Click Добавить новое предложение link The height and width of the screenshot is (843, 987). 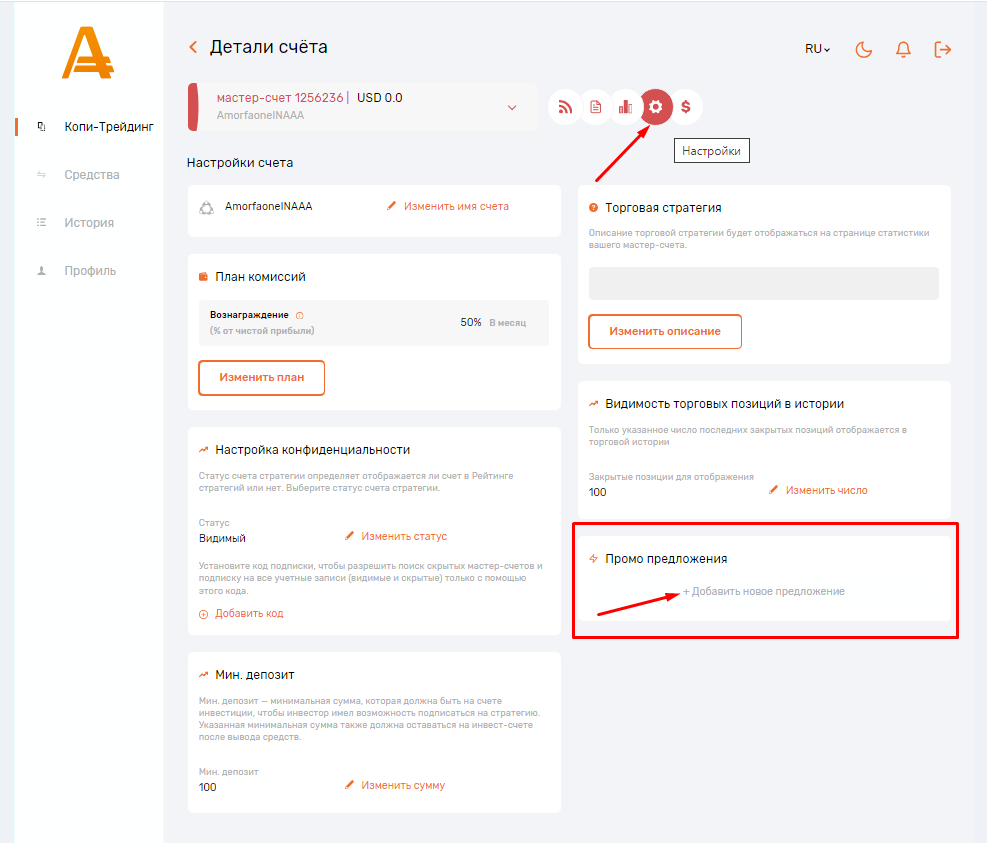pos(764,591)
